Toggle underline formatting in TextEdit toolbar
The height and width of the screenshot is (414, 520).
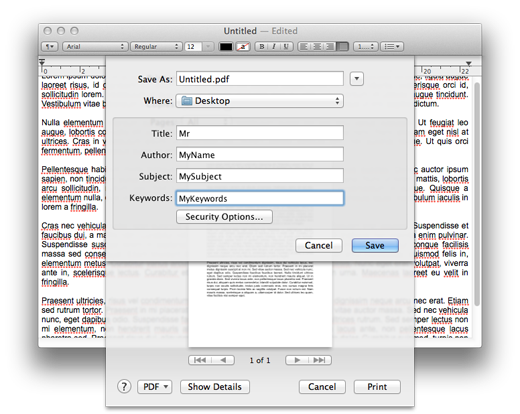(286, 46)
